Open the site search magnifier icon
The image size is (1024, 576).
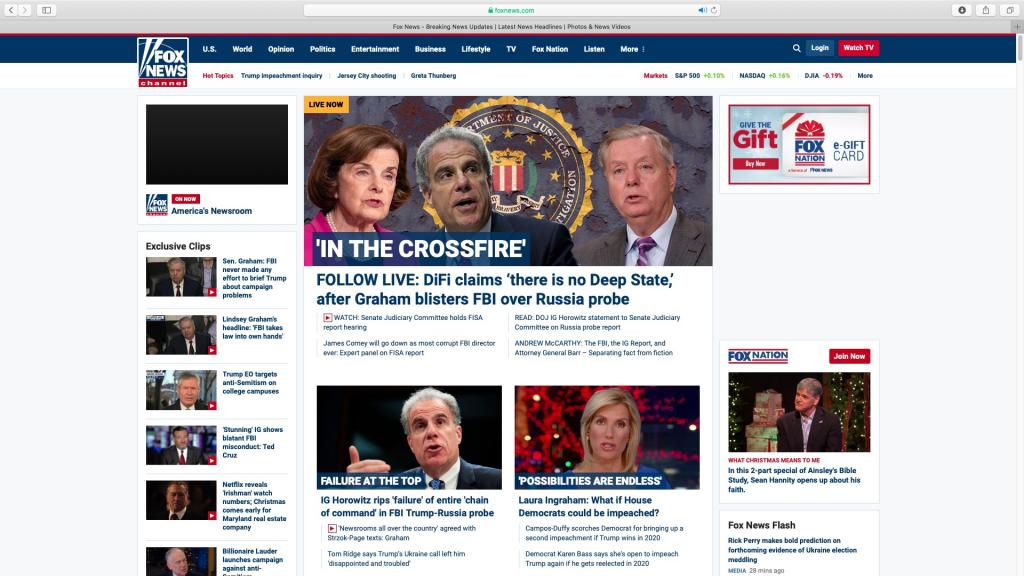tap(797, 48)
